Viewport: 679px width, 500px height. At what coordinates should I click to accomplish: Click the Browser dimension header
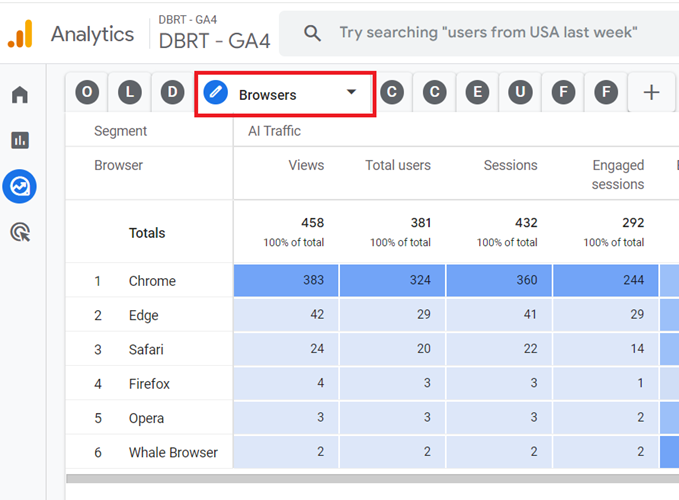[x=118, y=165]
